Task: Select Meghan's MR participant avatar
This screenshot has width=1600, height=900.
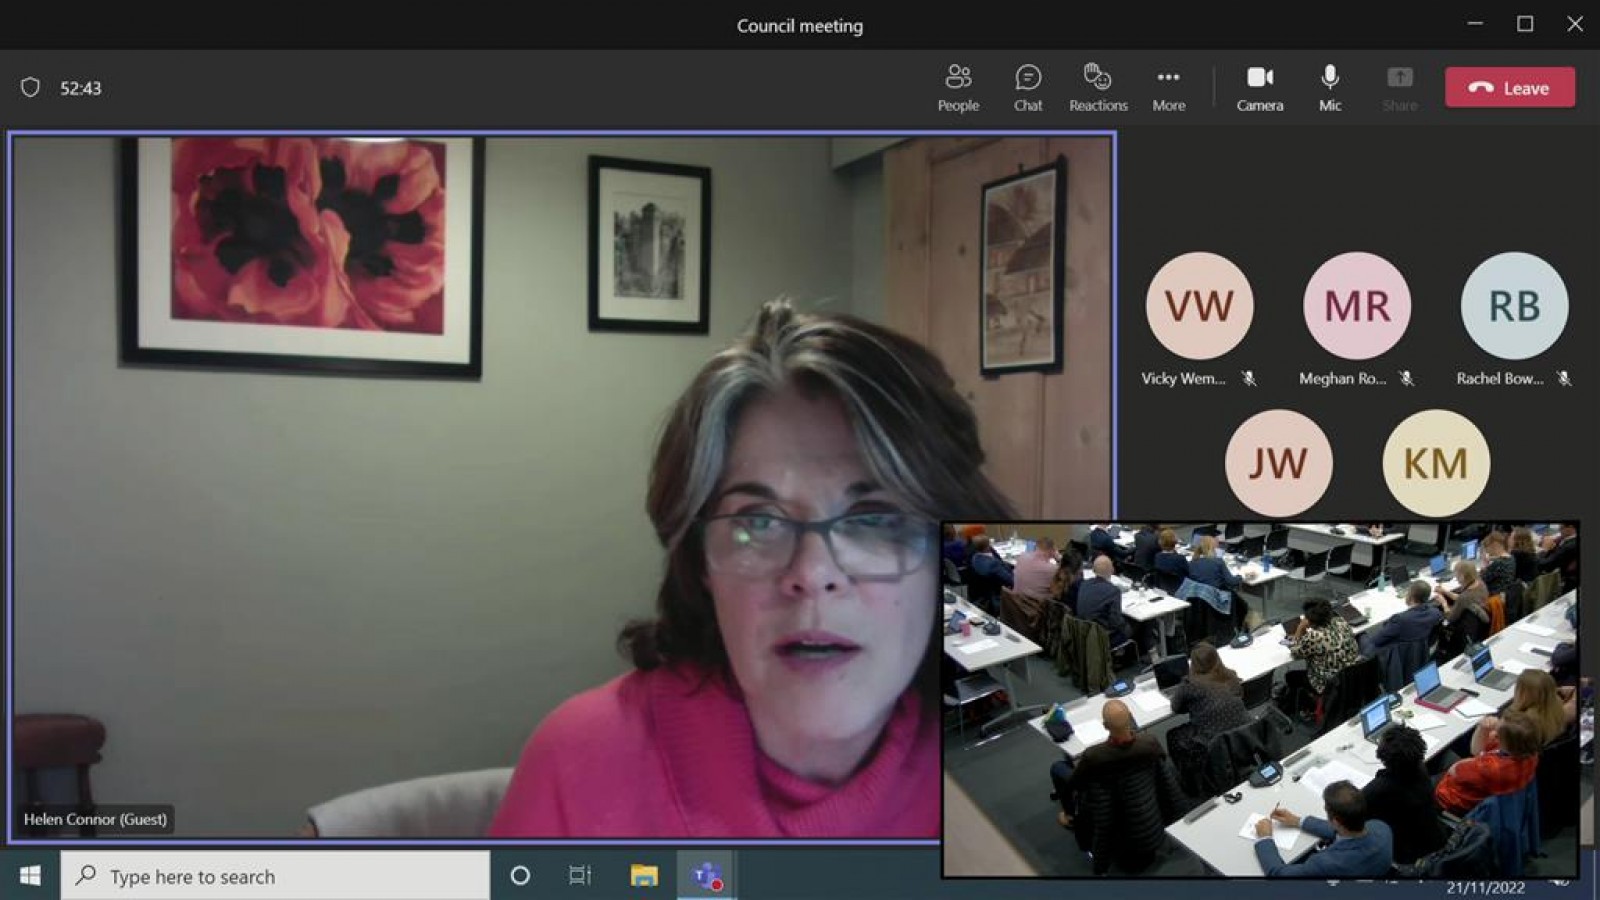Action: (1357, 306)
